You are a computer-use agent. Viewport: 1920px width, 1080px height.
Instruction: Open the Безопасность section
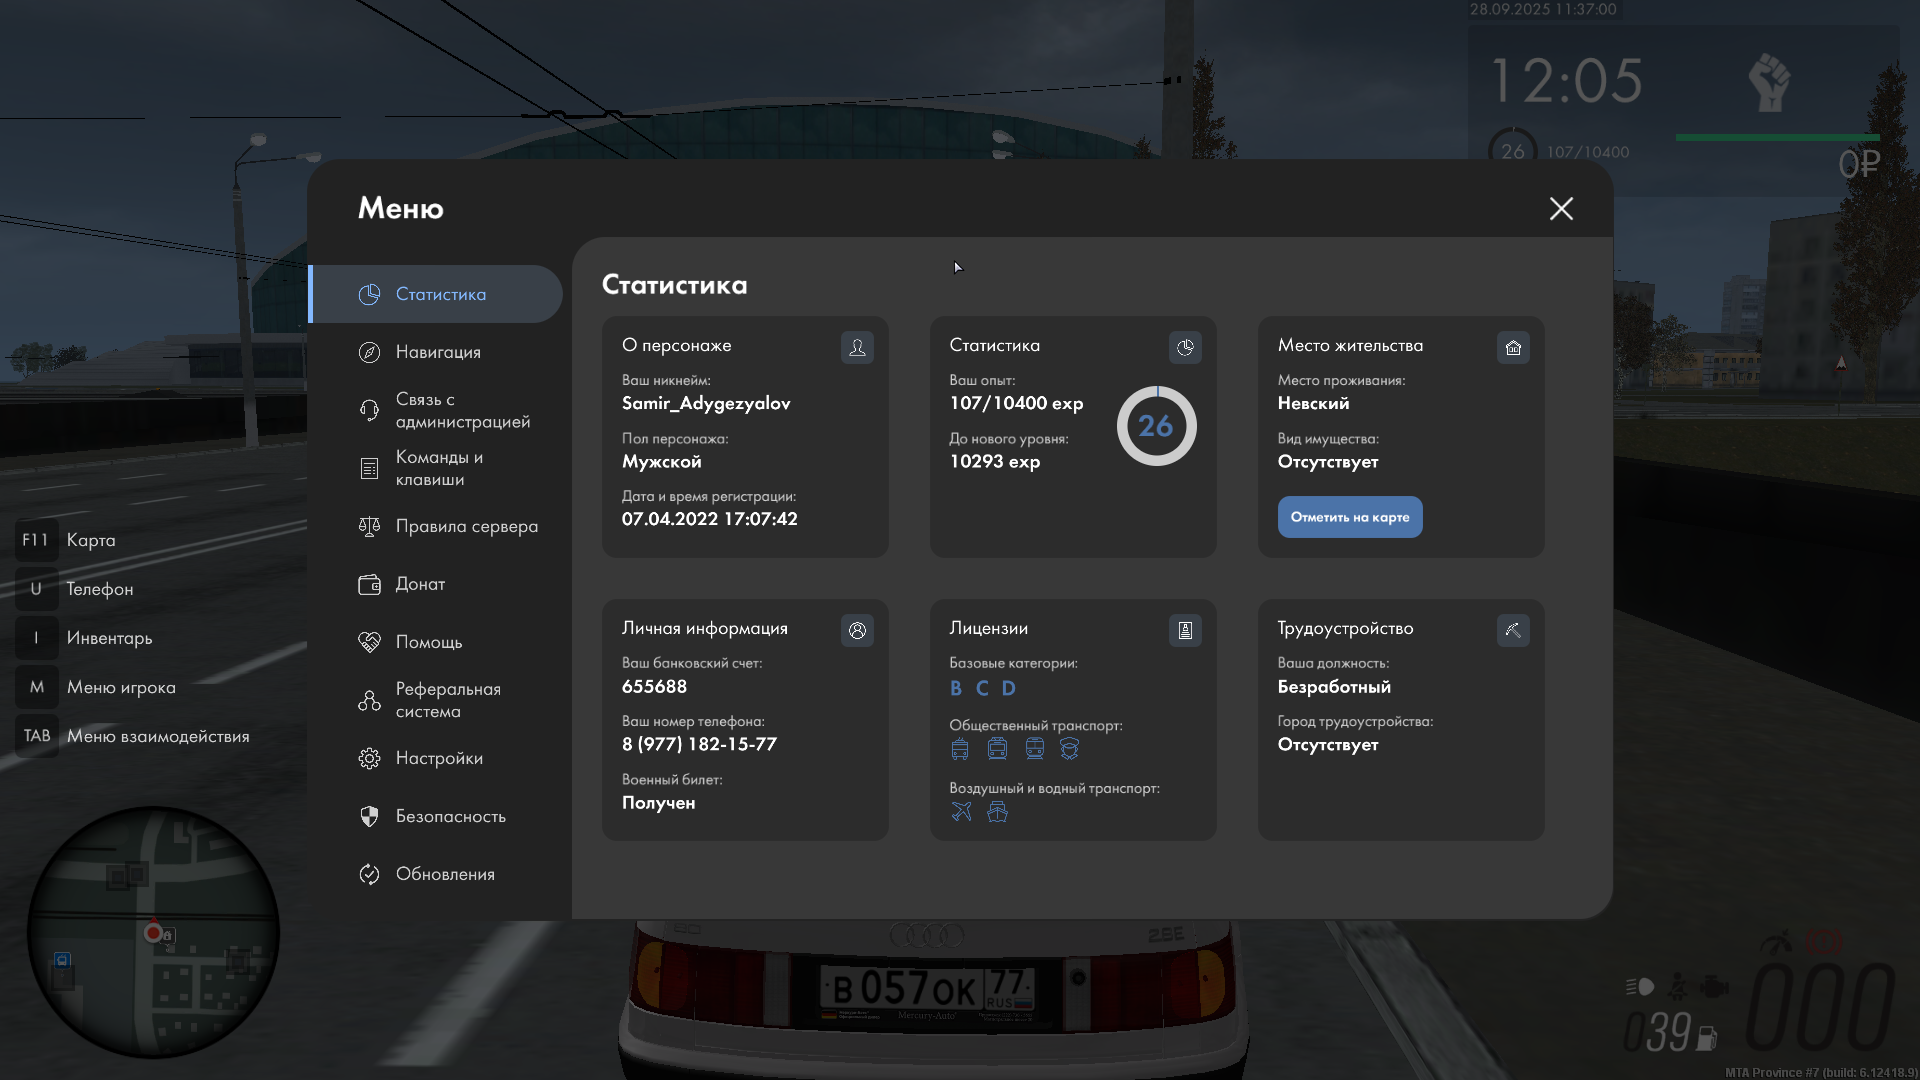pos(450,816)
